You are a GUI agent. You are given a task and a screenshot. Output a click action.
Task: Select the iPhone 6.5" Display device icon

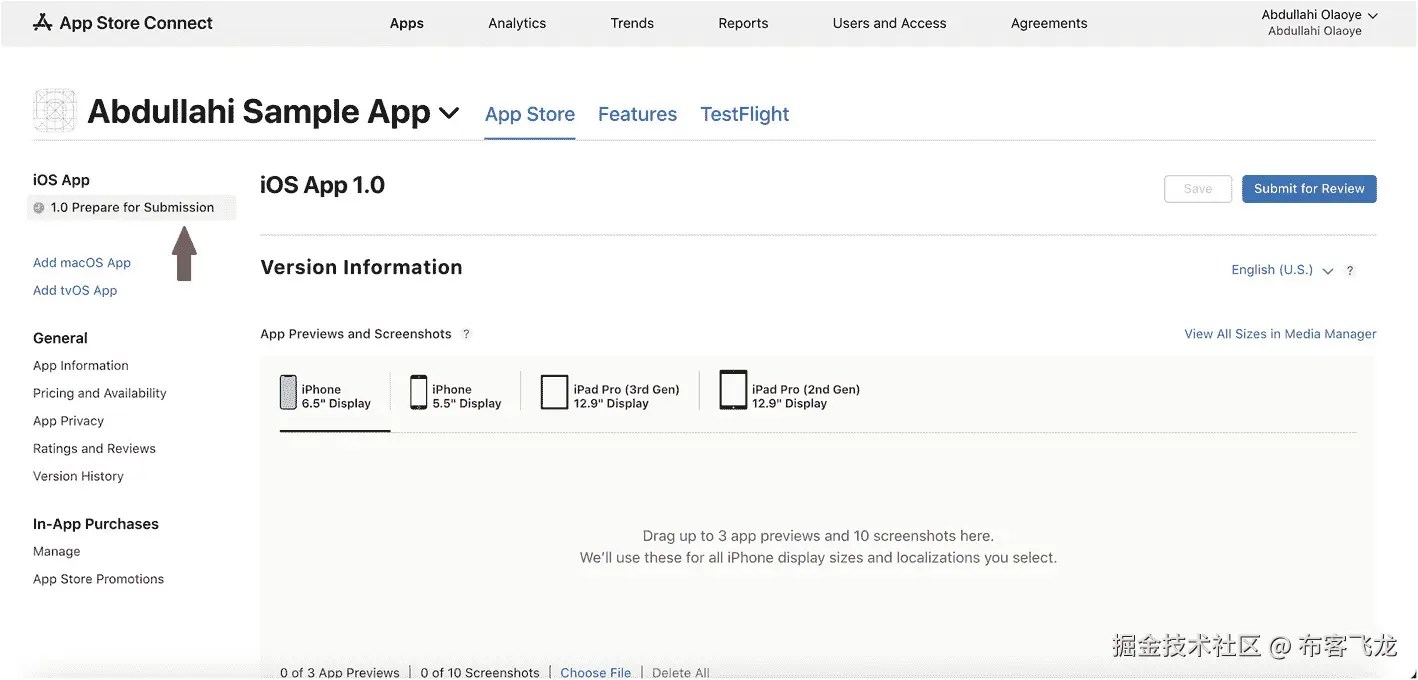[288, 392]
